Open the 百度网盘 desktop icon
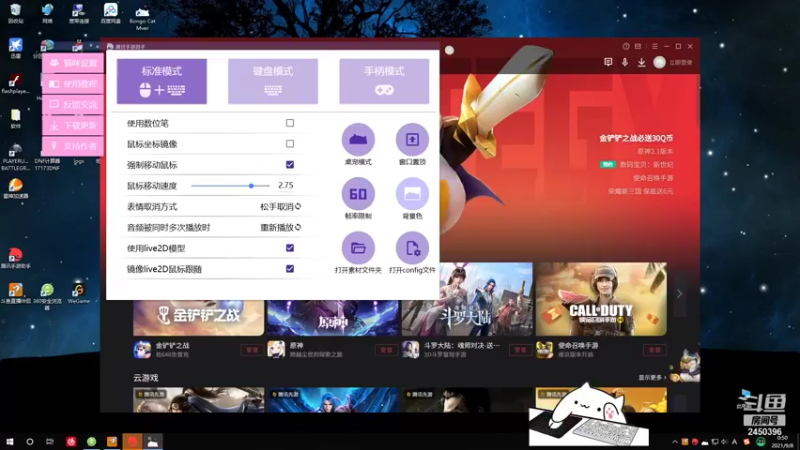Image resolution: width=800 pixels, height=450 pixels. [x=111, y=14]
